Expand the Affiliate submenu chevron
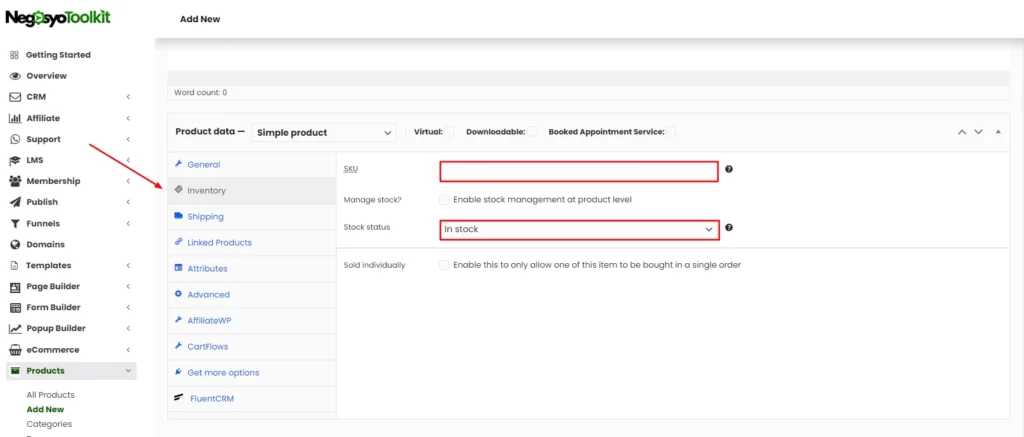Image resolution: width=1024 pixels, height=437 pixels. (129, 118)
